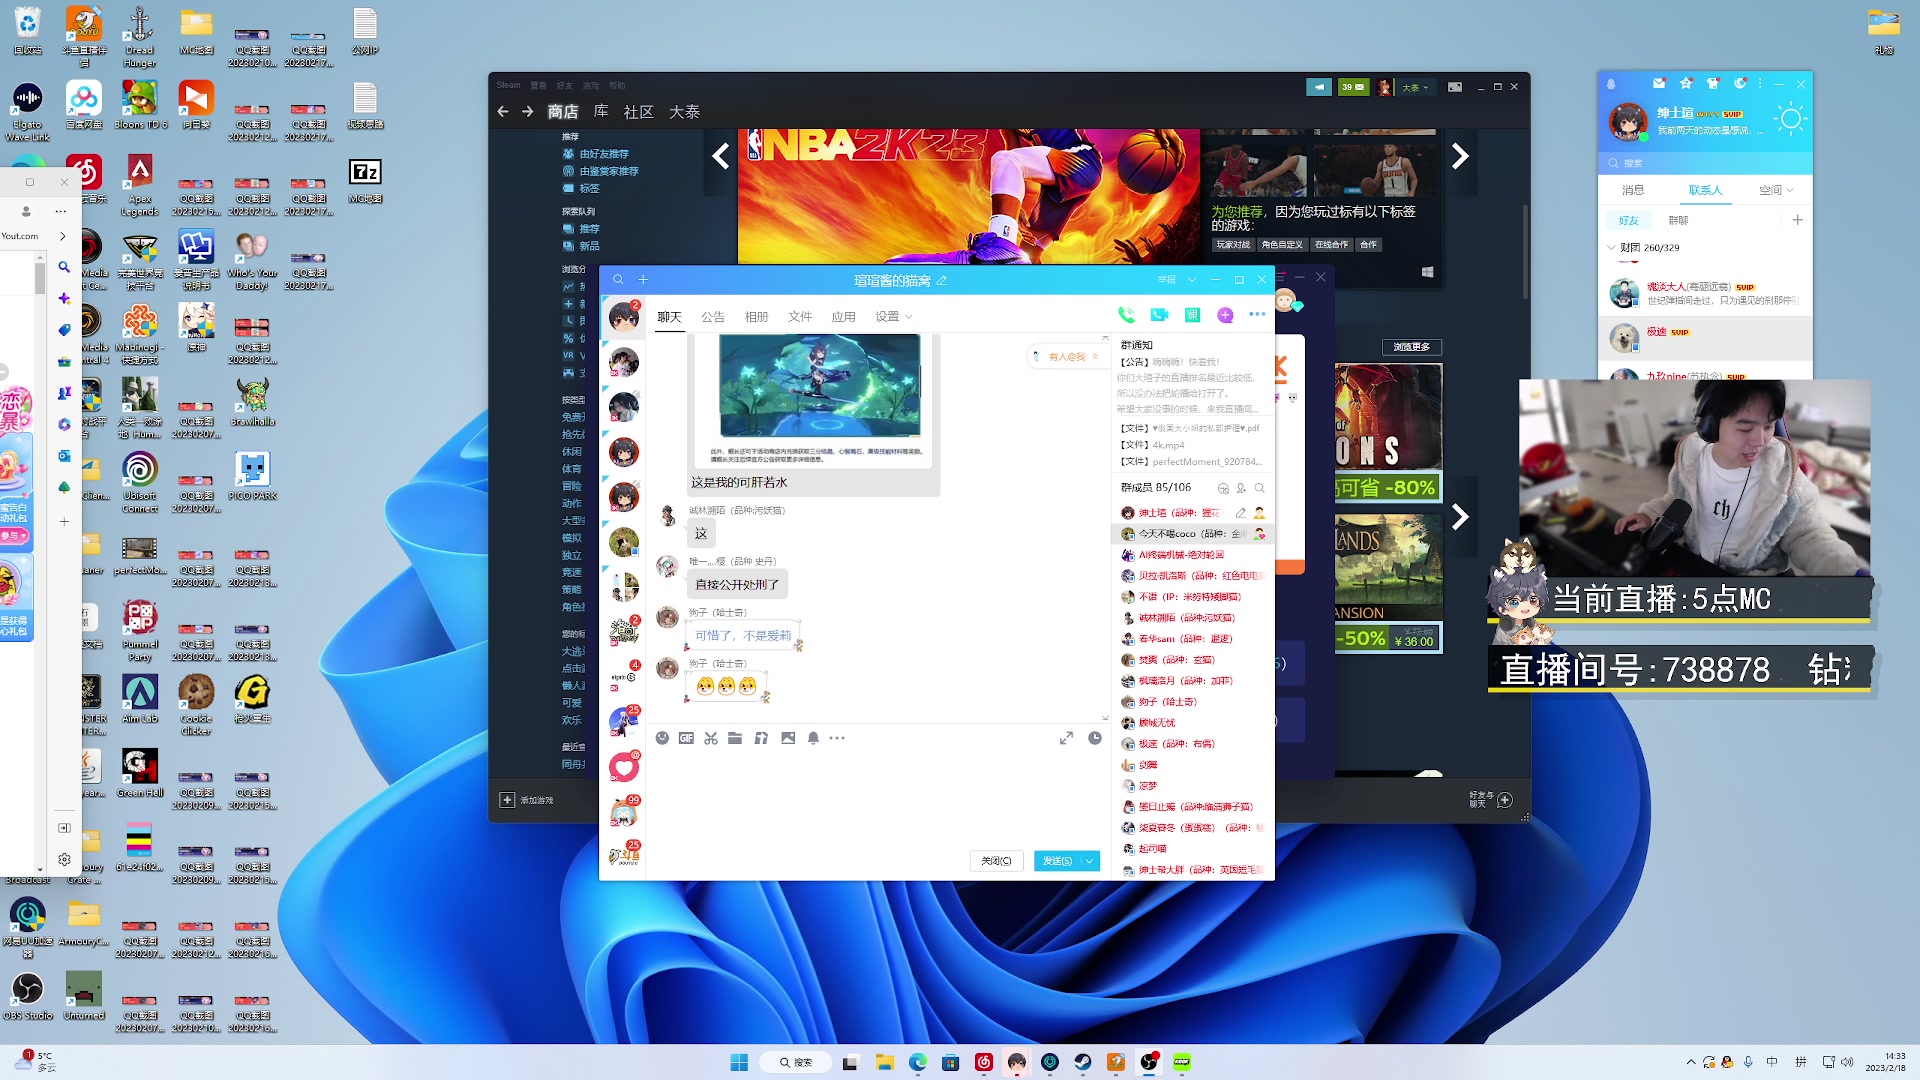
Task: Open chat message history clock icon
Action: 1095,738
